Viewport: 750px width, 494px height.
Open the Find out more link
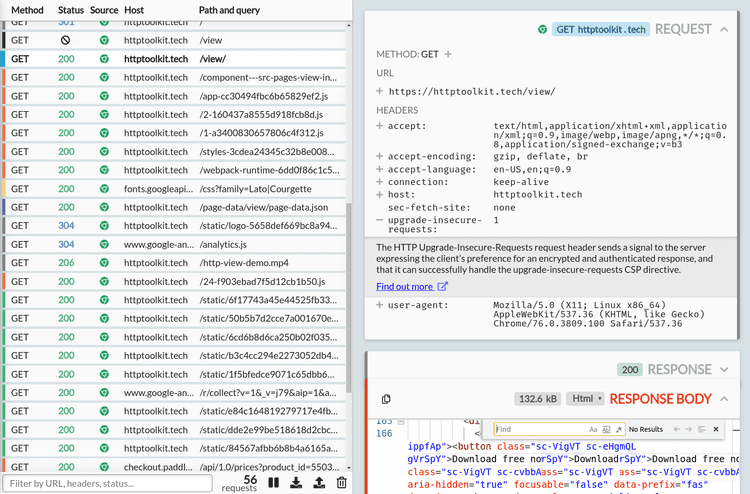[x=412, y=286]
